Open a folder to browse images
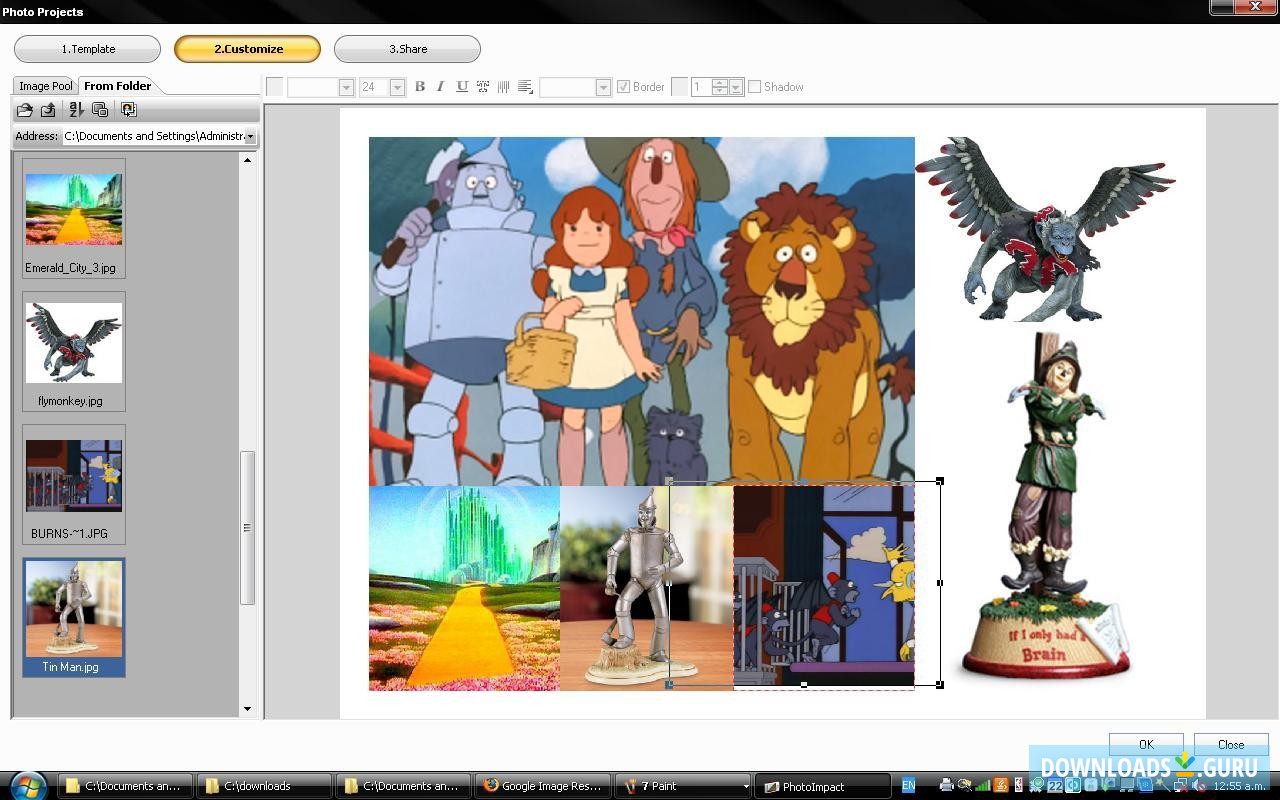Screen dimensions: 1280x800 [25, 110]
